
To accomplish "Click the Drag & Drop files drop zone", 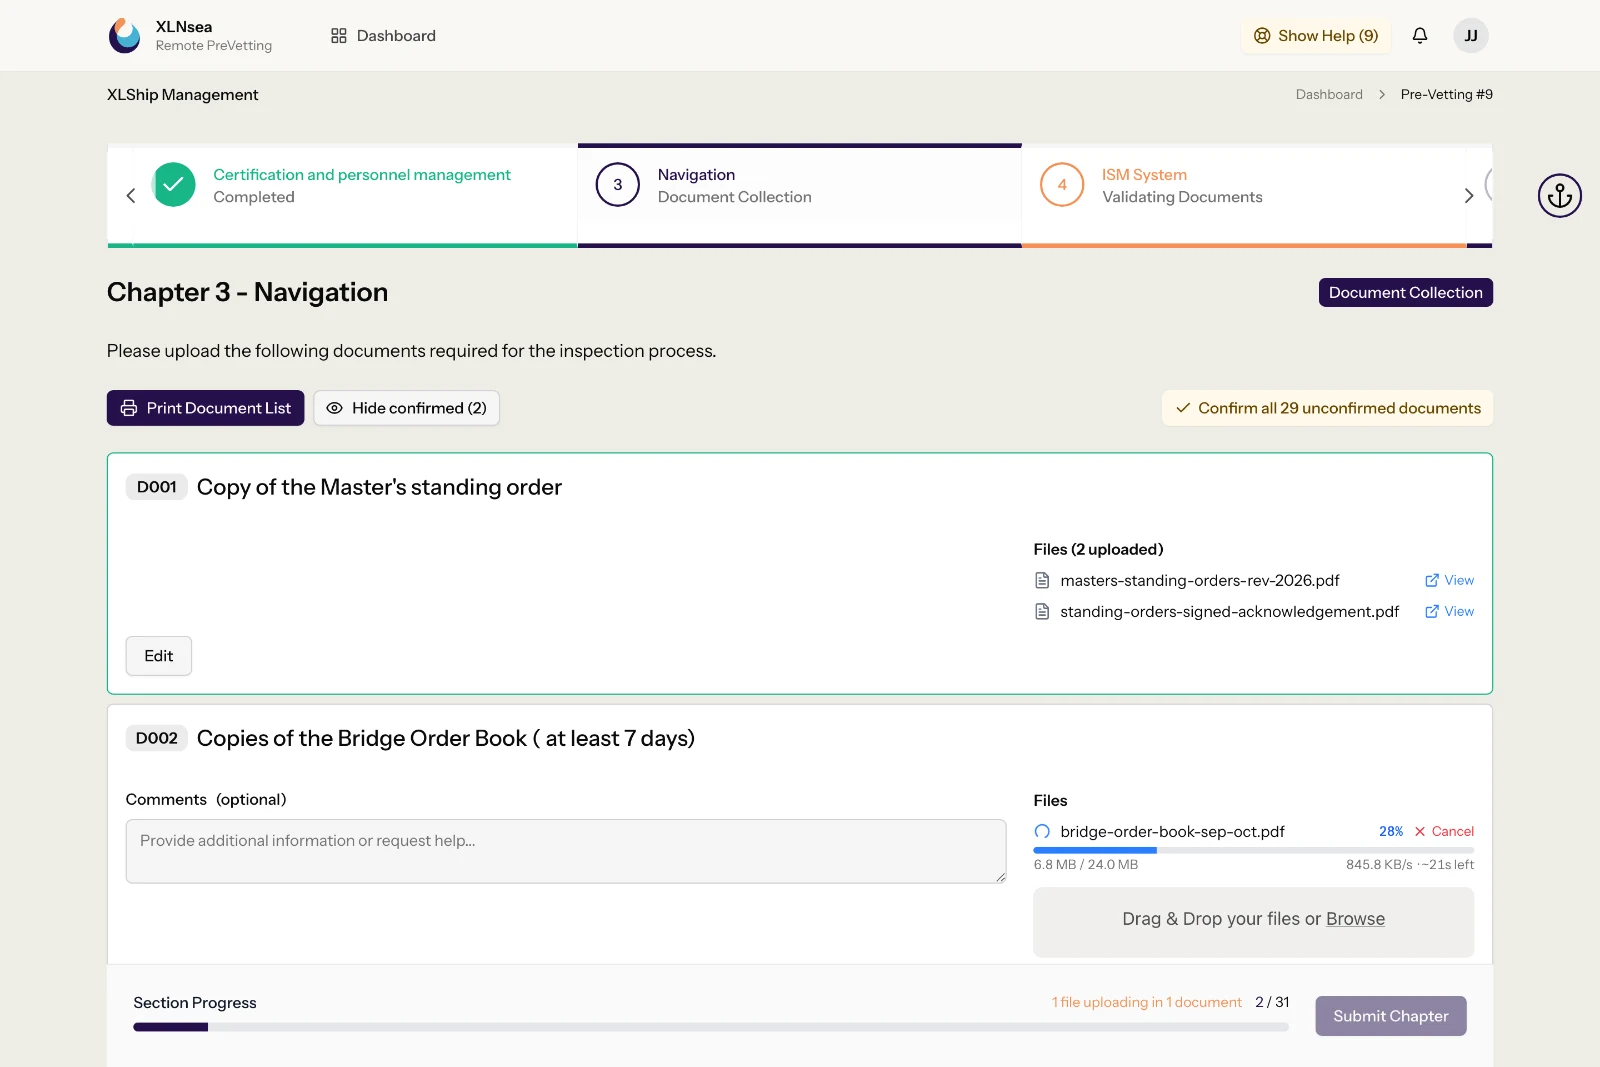I will pyautogui.click(x=1254, y=922).
